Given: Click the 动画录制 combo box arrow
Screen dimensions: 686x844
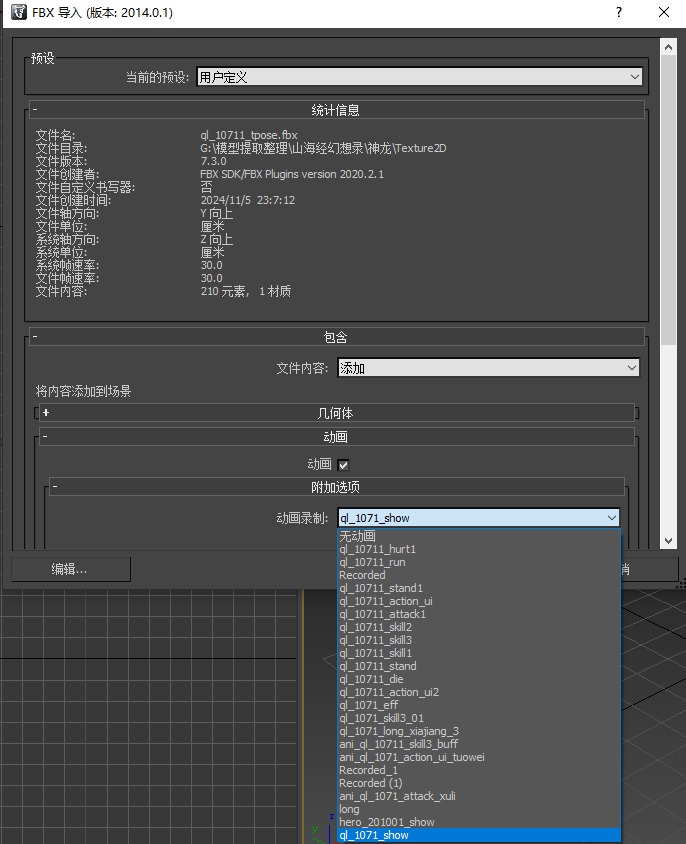Looking at the screenshot, I should tap(612, 518).
